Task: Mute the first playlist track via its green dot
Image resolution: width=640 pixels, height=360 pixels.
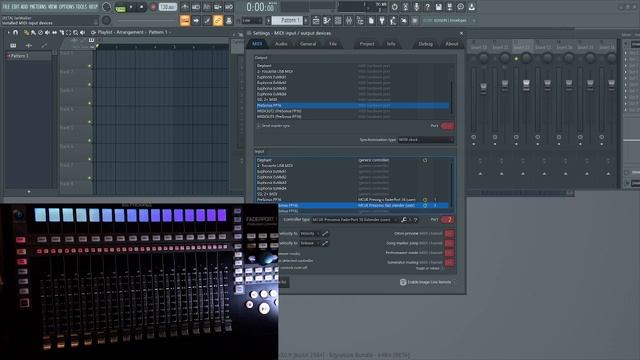Action: (89, 66)
